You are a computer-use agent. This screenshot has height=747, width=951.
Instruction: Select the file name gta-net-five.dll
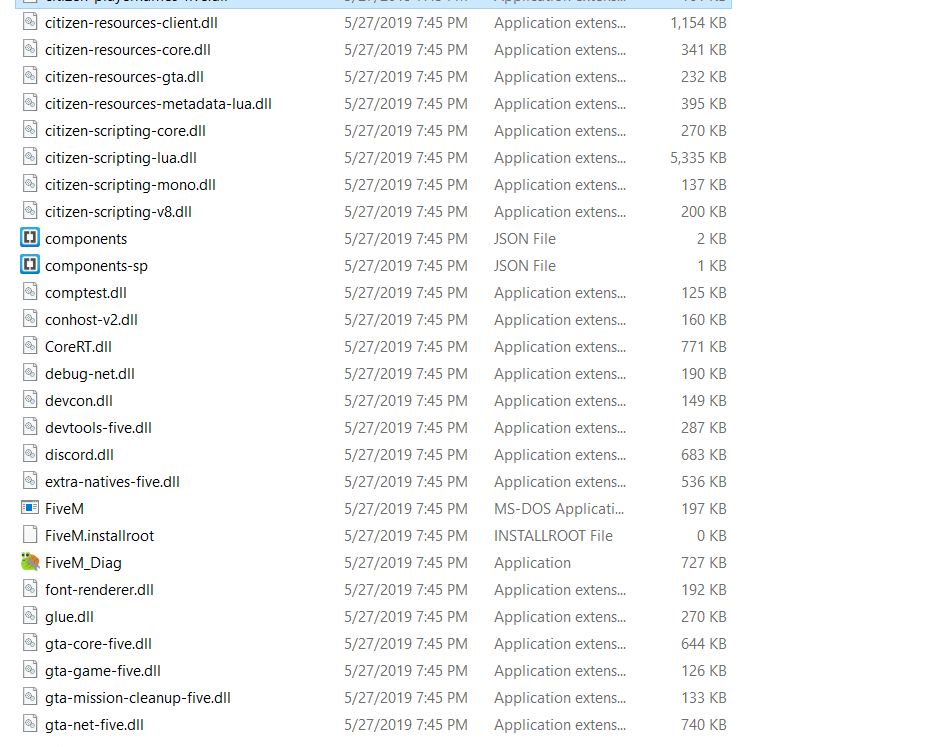95,725
